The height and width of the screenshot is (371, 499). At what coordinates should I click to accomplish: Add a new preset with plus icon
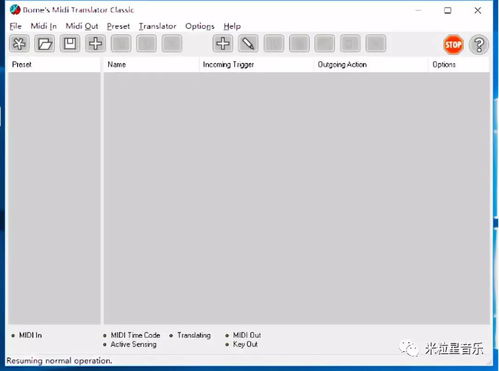click(x=96, y=44)
